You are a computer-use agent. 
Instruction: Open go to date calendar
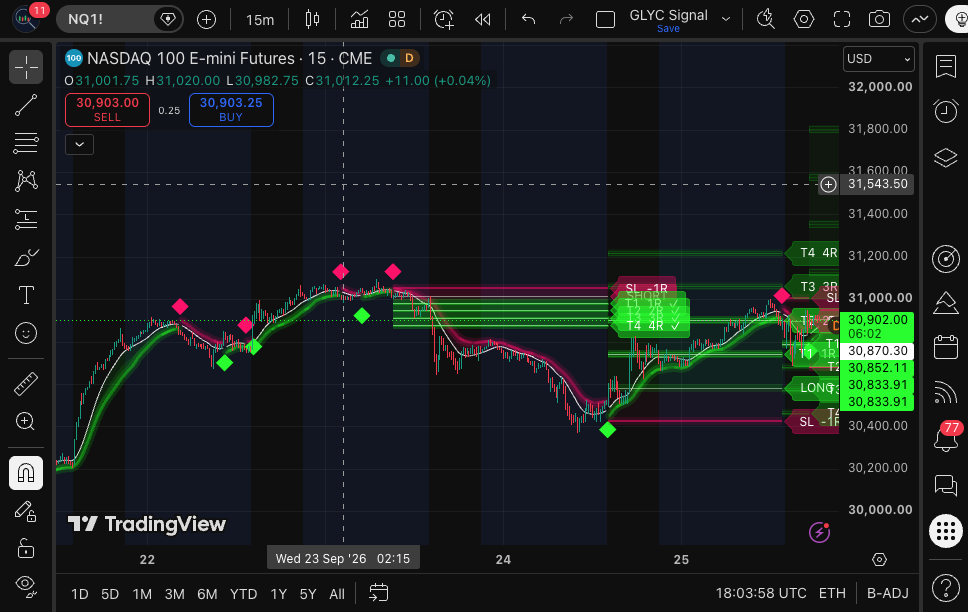(378, 593)
